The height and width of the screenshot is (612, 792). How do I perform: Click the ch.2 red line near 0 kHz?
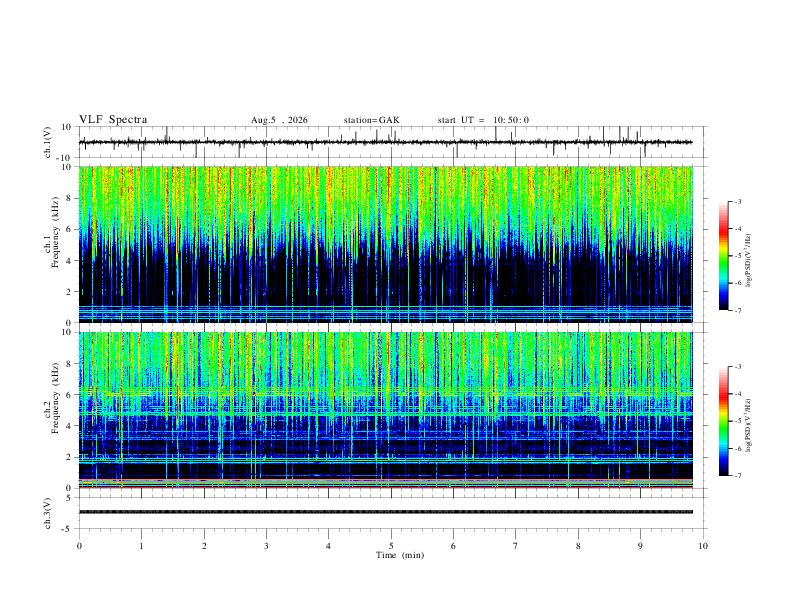coord(385,487)
